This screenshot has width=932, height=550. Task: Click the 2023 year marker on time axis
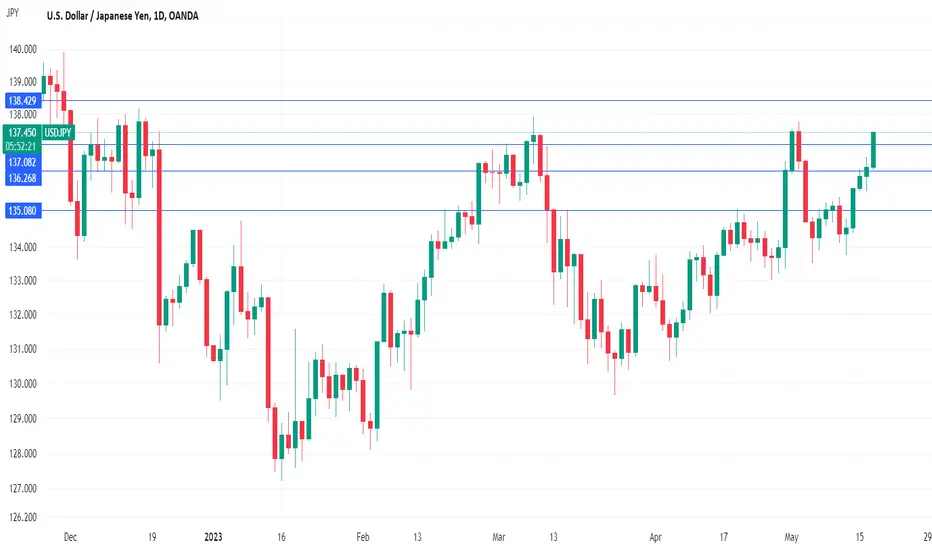(213, 537)
